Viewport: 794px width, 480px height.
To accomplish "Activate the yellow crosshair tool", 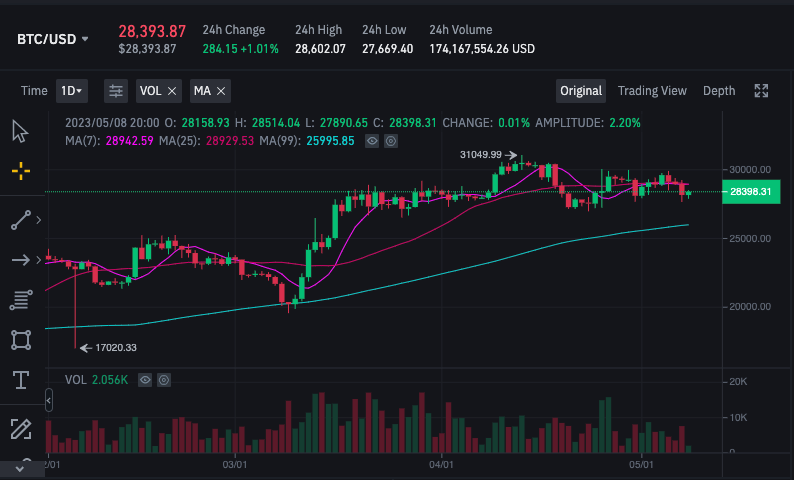I will coord(20,171).
